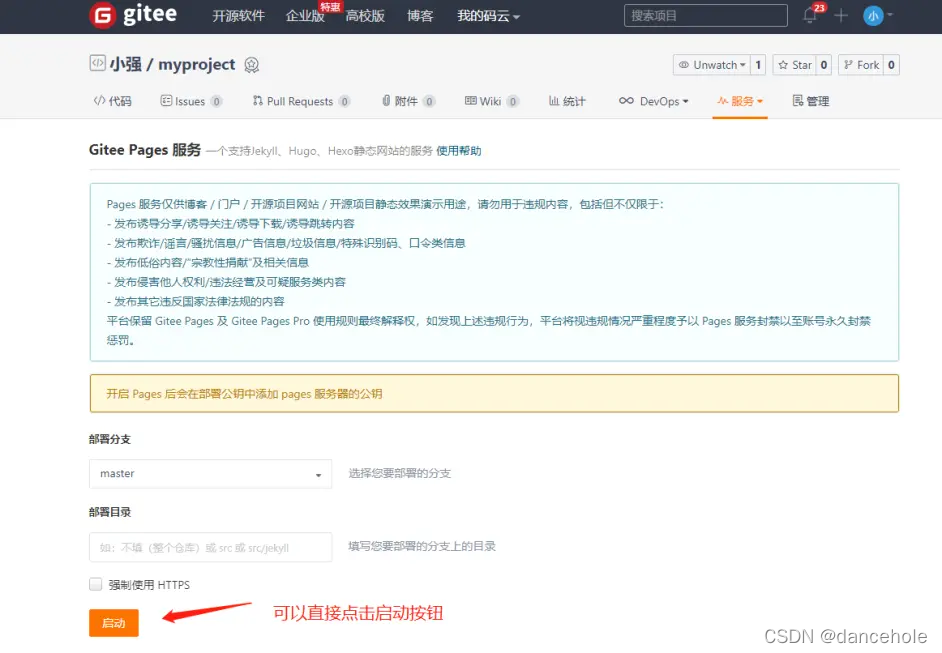This screenshot has width=942, height=653.
Task: Open the 我的码云 dropdown menu
Action: (x=488, y=16)
